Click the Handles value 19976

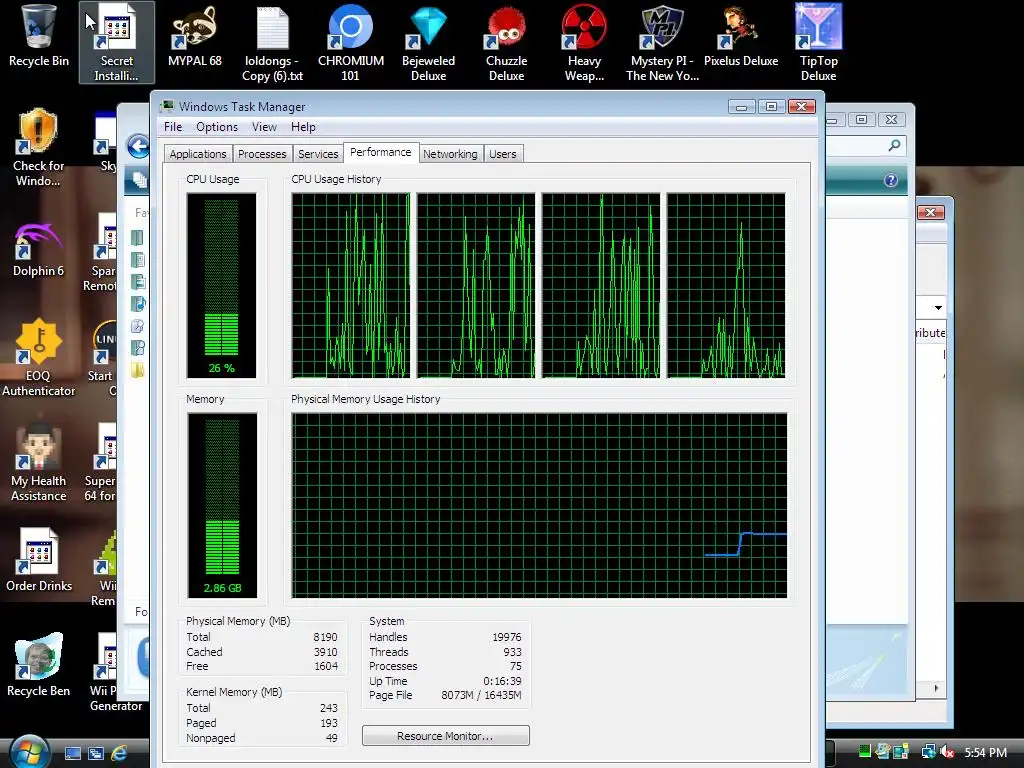tap(507, 637)
